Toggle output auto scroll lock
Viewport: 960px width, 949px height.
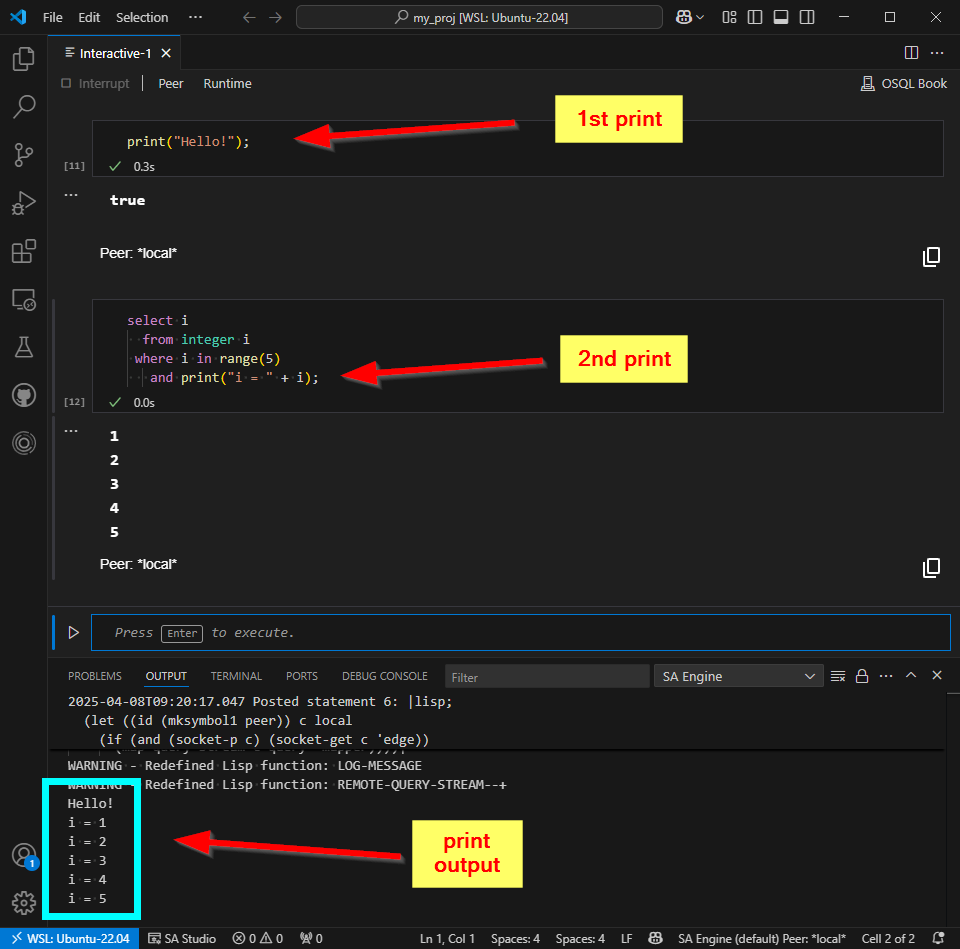tap(862, 676)
